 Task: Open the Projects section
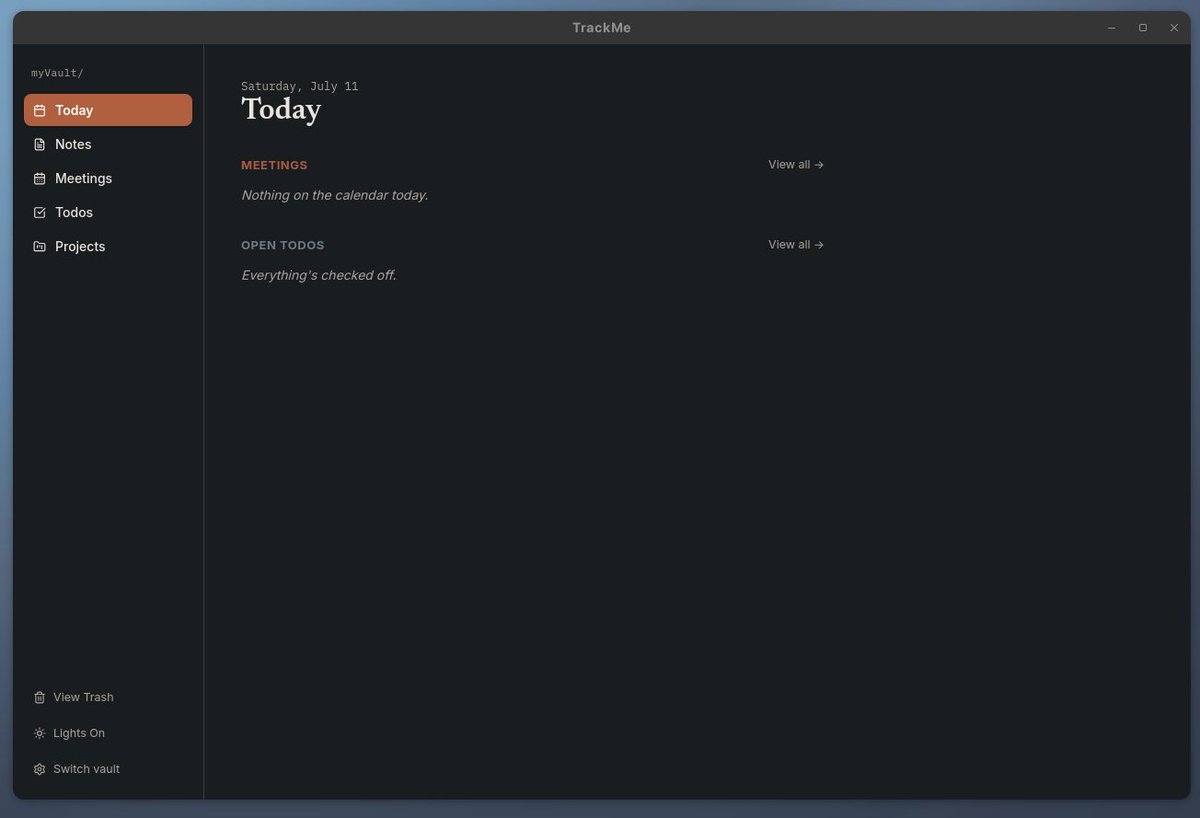(108, 246)
